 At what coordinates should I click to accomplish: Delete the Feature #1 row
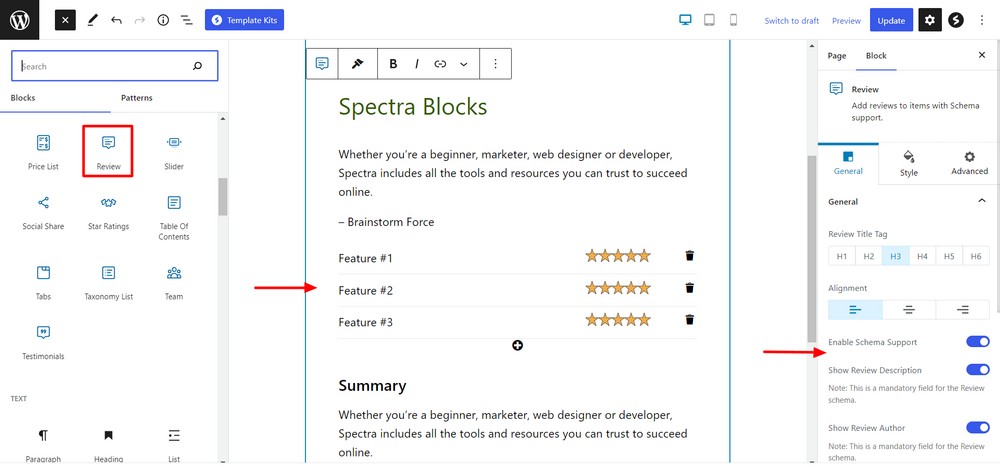click(689, 256)
